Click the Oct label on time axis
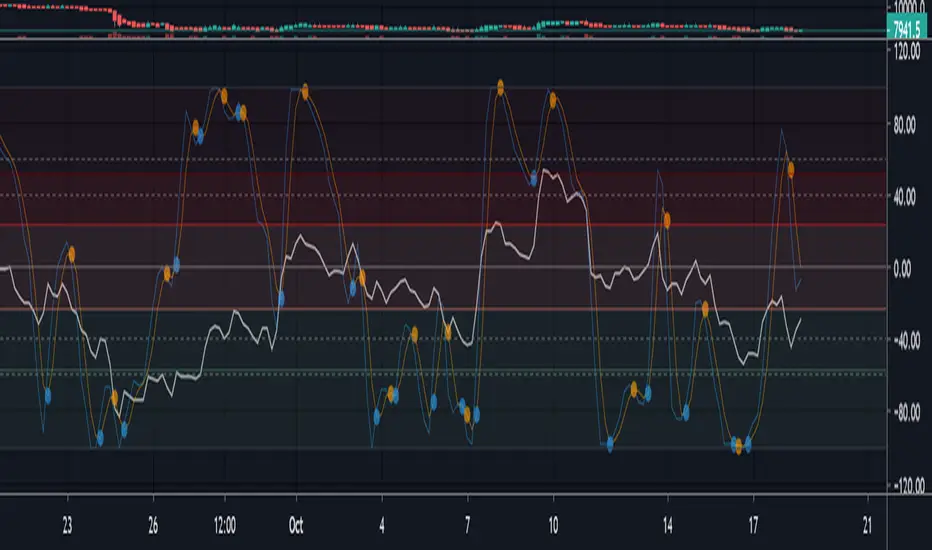The image size is (932, 550). (x=297, y=521)
